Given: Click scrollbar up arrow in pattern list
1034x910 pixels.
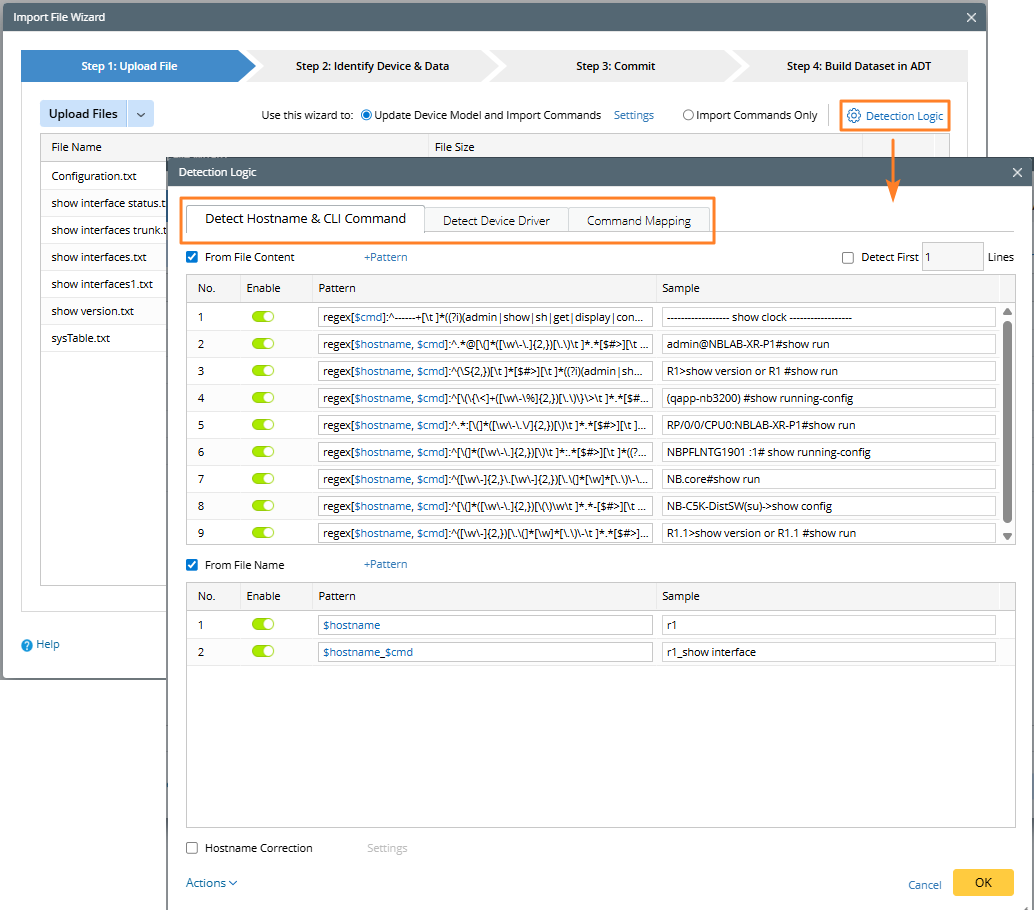Looking at the screenshot, I should point(1007,312).
